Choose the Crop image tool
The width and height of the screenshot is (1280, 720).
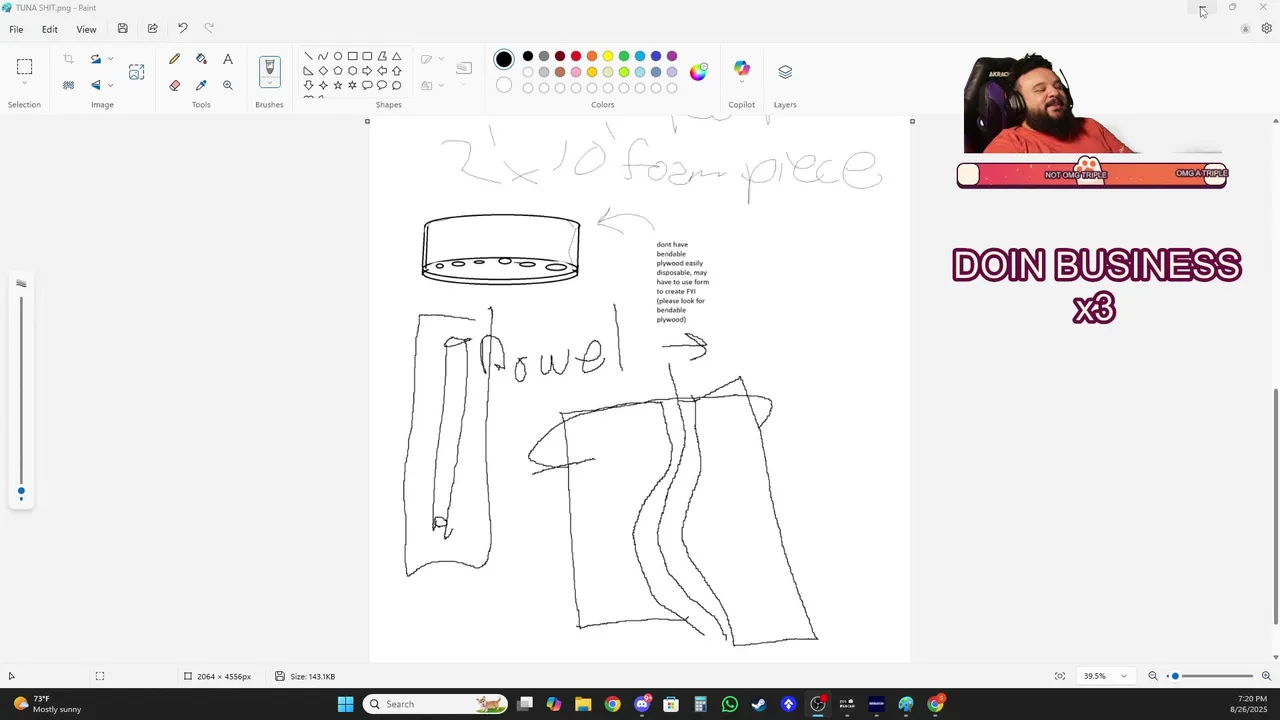click(68, 60)
